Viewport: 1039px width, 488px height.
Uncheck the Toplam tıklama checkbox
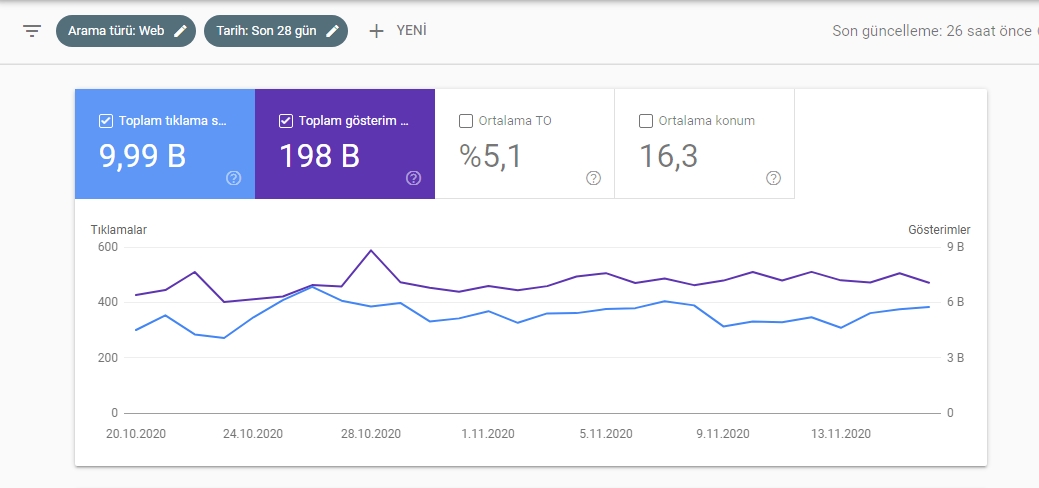pyautogui.click(x=105, y=121)
